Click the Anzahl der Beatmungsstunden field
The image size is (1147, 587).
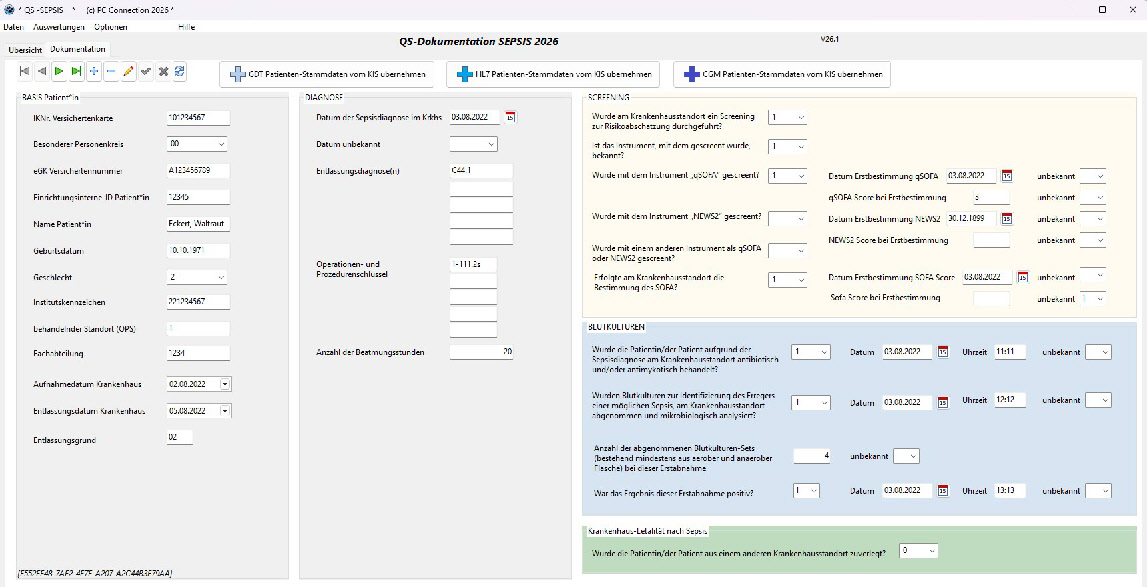481,352
